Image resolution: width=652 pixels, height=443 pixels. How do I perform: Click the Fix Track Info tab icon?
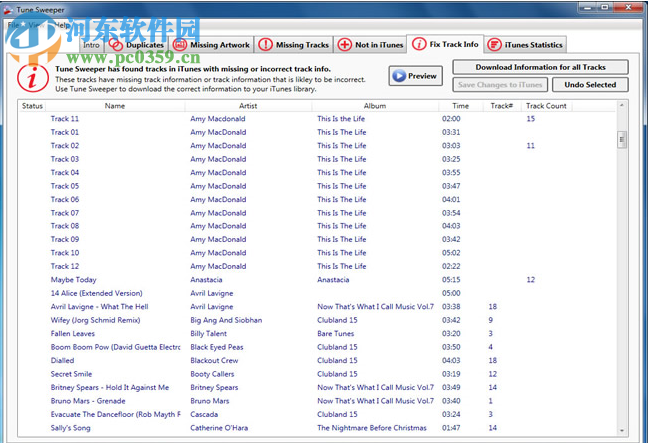(x=419, y=44)
